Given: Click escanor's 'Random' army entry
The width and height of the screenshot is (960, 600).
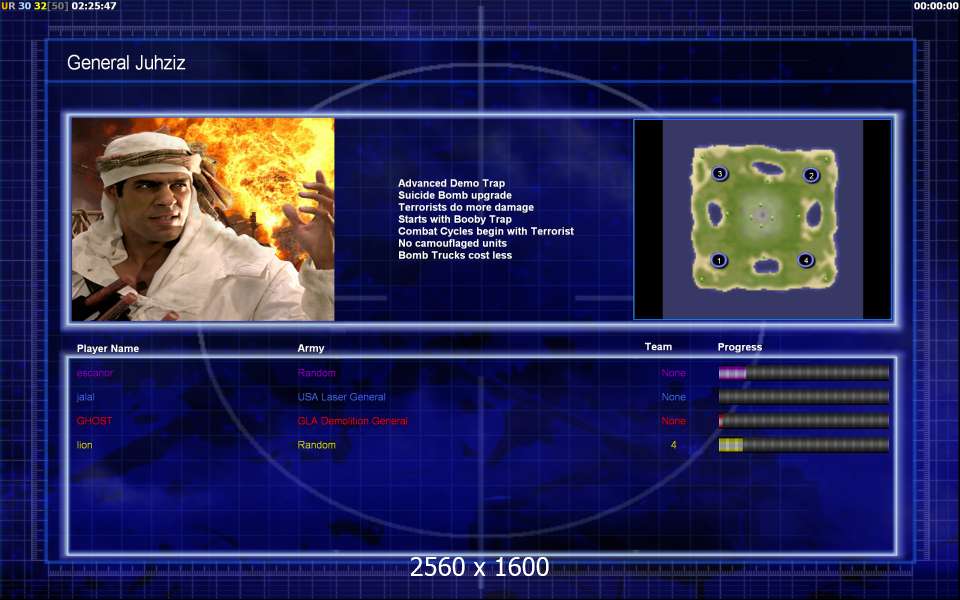Looking at the screenshot, I should coord(317,373).
